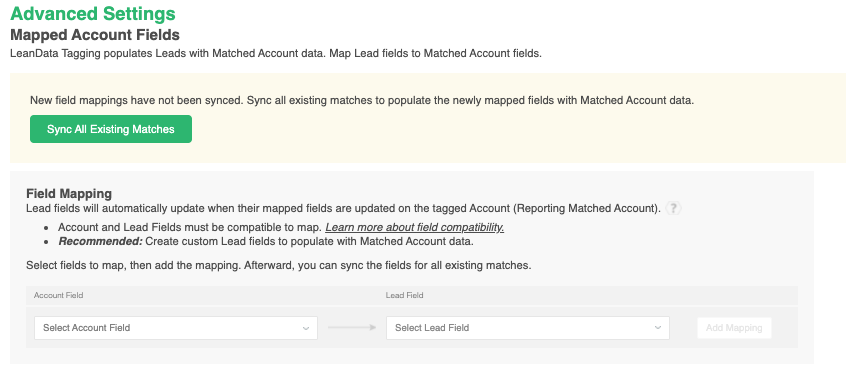Click the Account Field column label
Screen dimensions: 855x374
click(58, 295)
